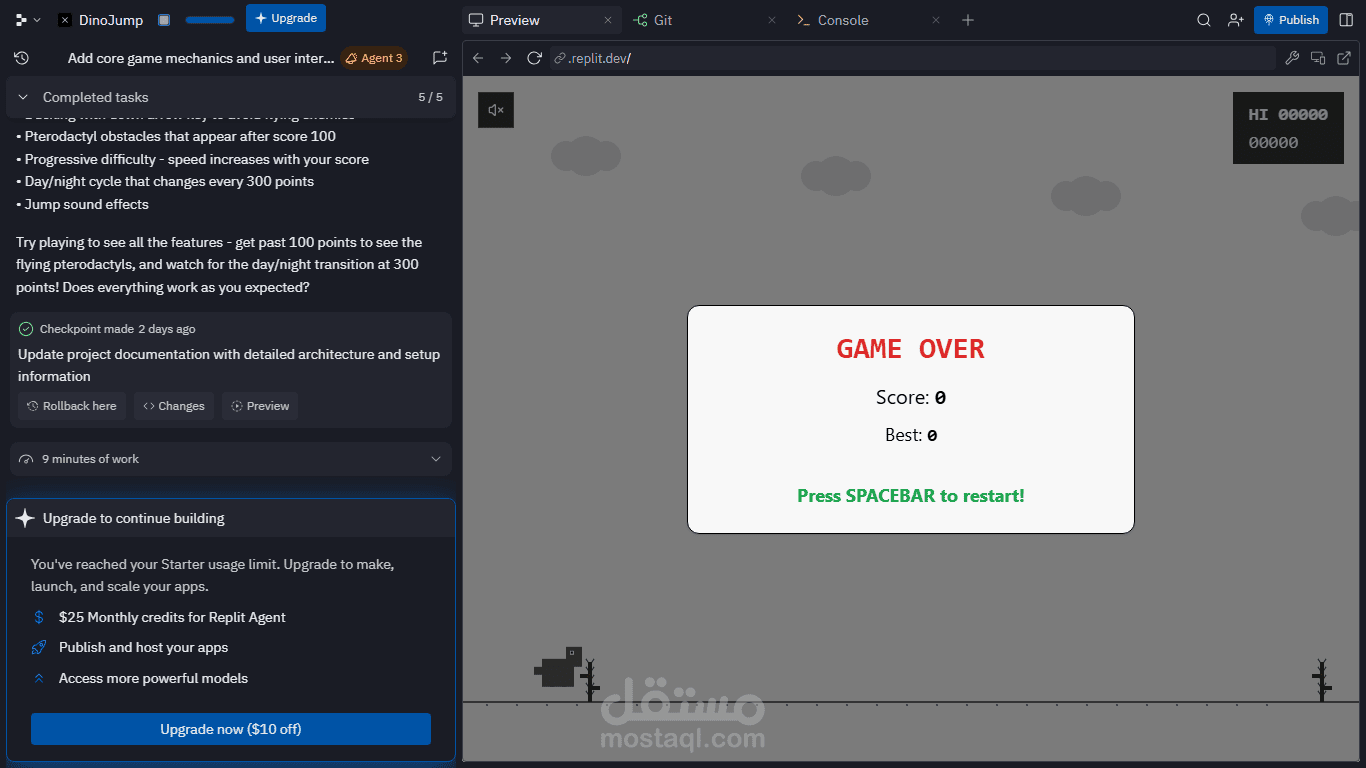Open the Replit main menu logo
Viewport: 1366px width, 768px height.
[x=21, y=19]
